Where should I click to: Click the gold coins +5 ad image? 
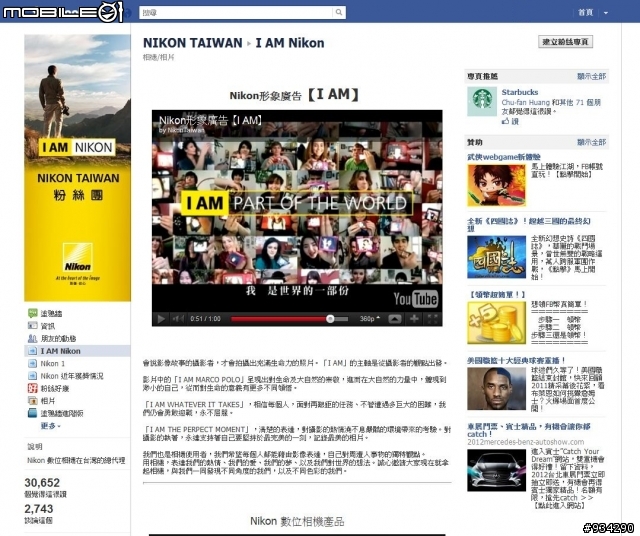tap(497, 323)
